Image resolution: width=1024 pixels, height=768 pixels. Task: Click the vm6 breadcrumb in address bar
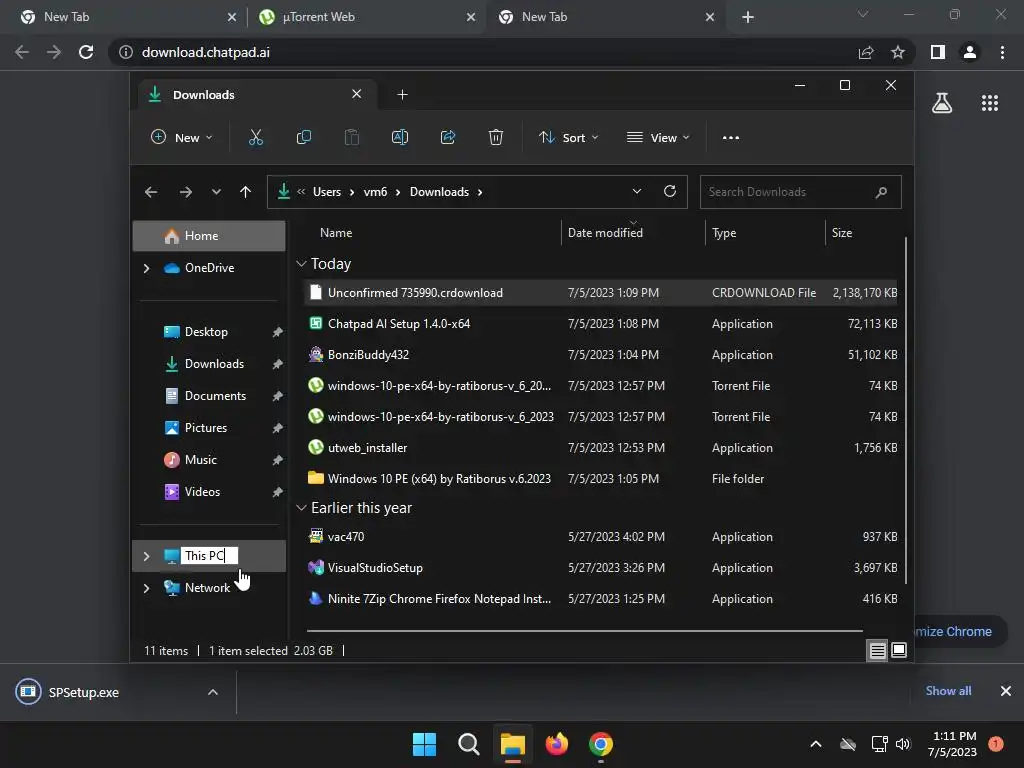click(x=376, y=192)
